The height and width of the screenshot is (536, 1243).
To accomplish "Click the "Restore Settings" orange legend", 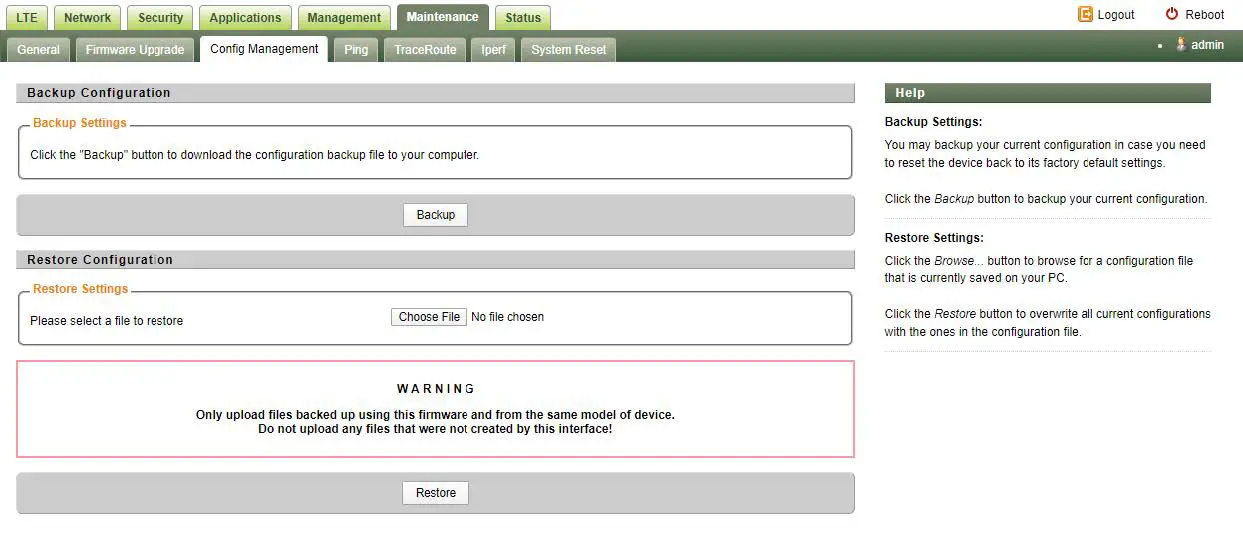I will 81,289.
